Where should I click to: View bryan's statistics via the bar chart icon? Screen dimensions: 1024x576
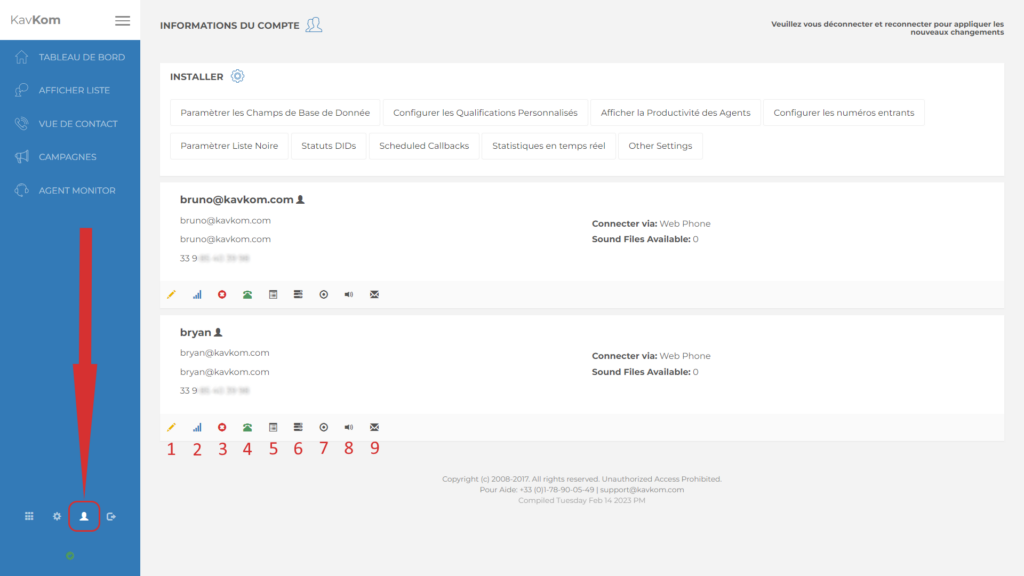tap(196, 427)
